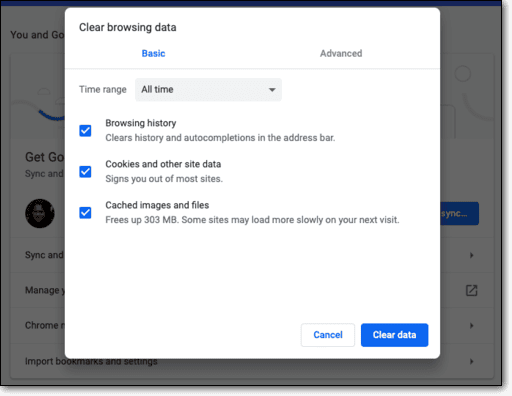
Task: Open the Manage your account external link icon
Action: pyautogui.click(x=471, y=290)
